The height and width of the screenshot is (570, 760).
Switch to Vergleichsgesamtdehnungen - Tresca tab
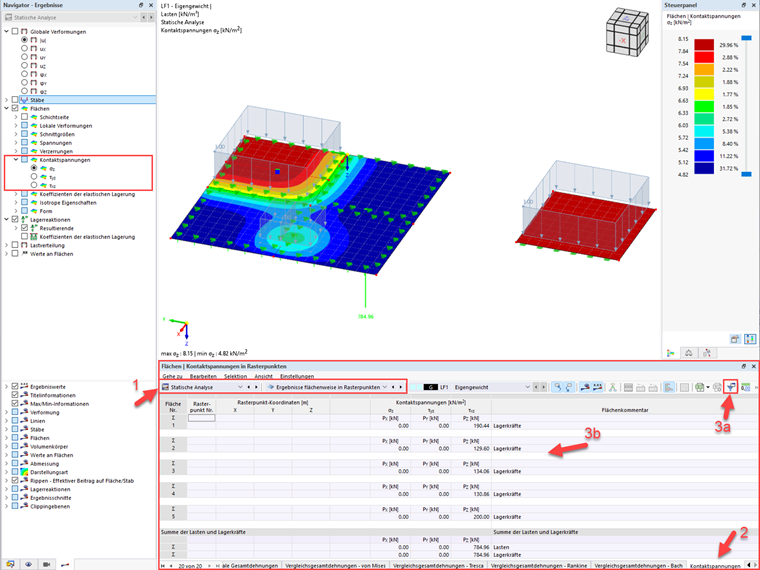[x=438, y=566]
